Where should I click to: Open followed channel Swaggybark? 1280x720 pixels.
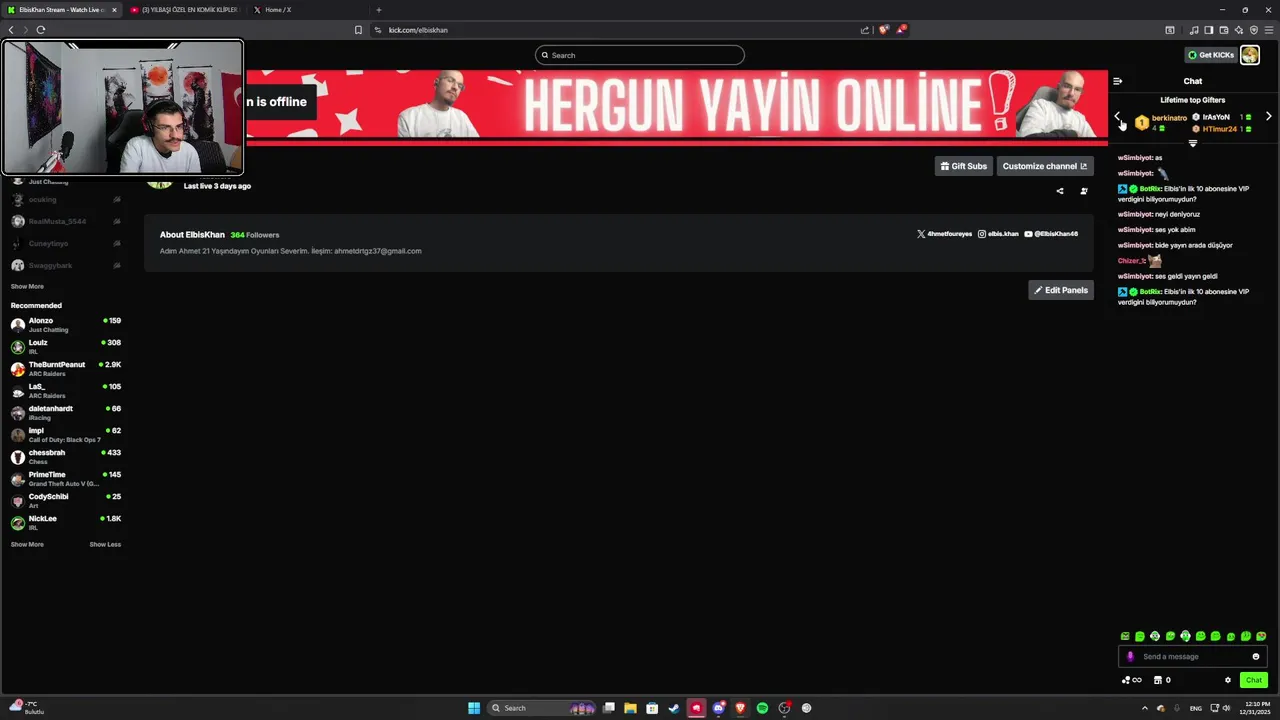point(66,265)
